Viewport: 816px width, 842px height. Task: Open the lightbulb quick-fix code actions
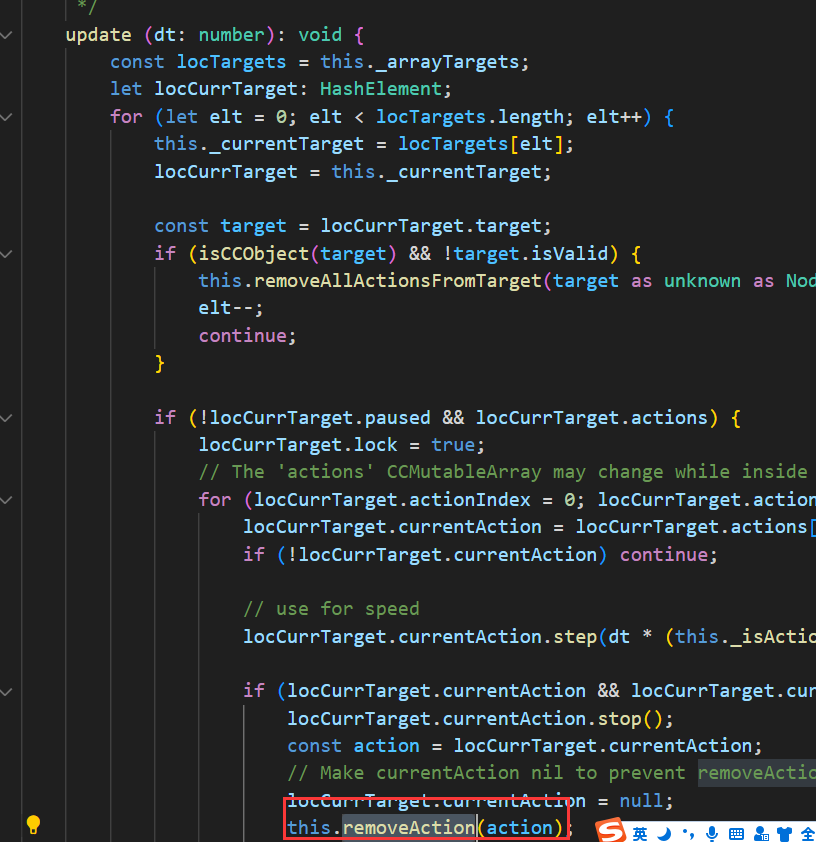tap(33, 824)
